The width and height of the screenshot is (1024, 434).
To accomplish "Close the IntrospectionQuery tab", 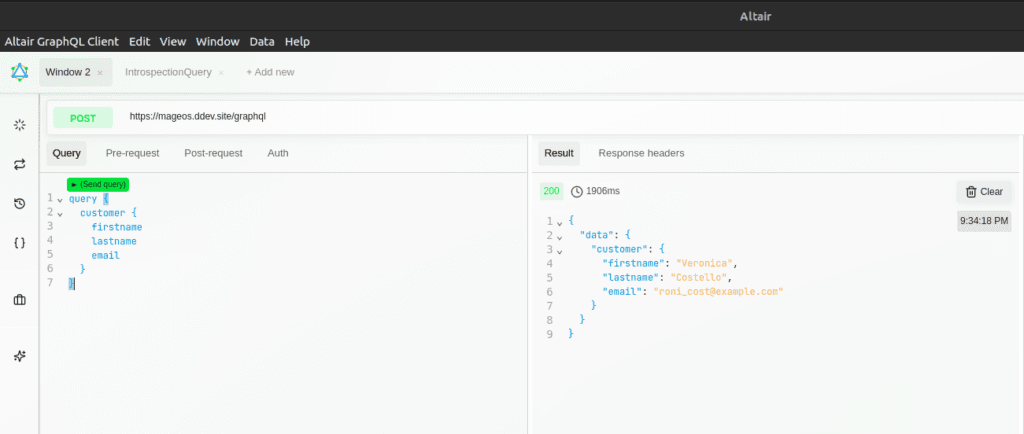I will click(221, 73).
